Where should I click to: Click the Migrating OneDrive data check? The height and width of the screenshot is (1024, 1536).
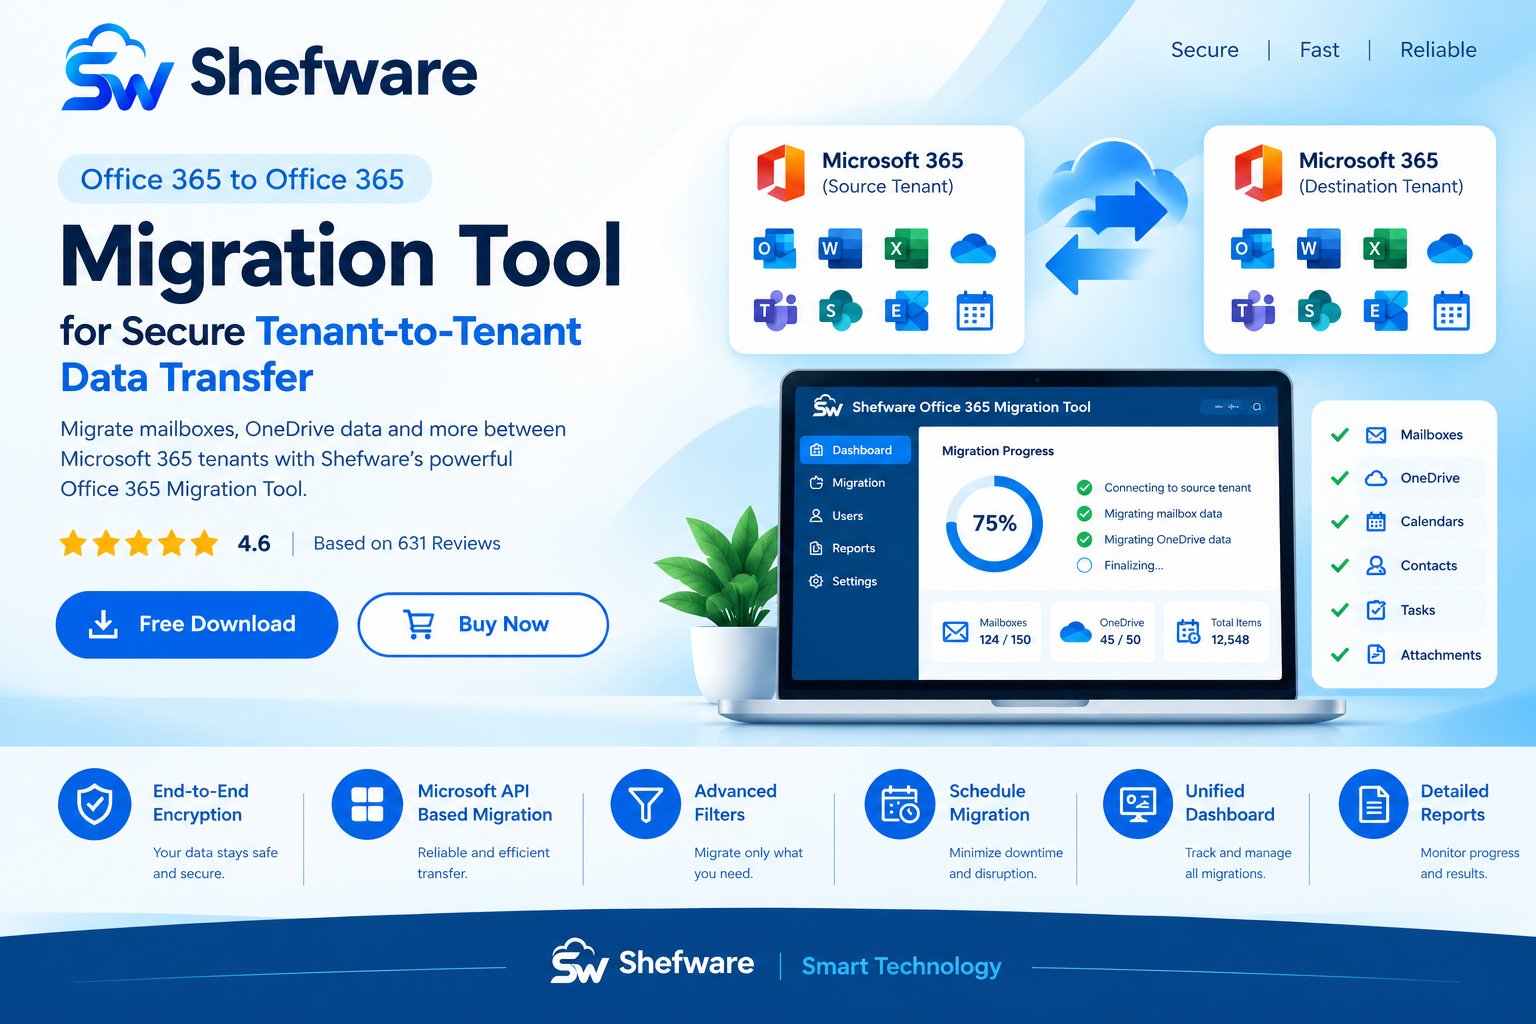click(1084, 539)
